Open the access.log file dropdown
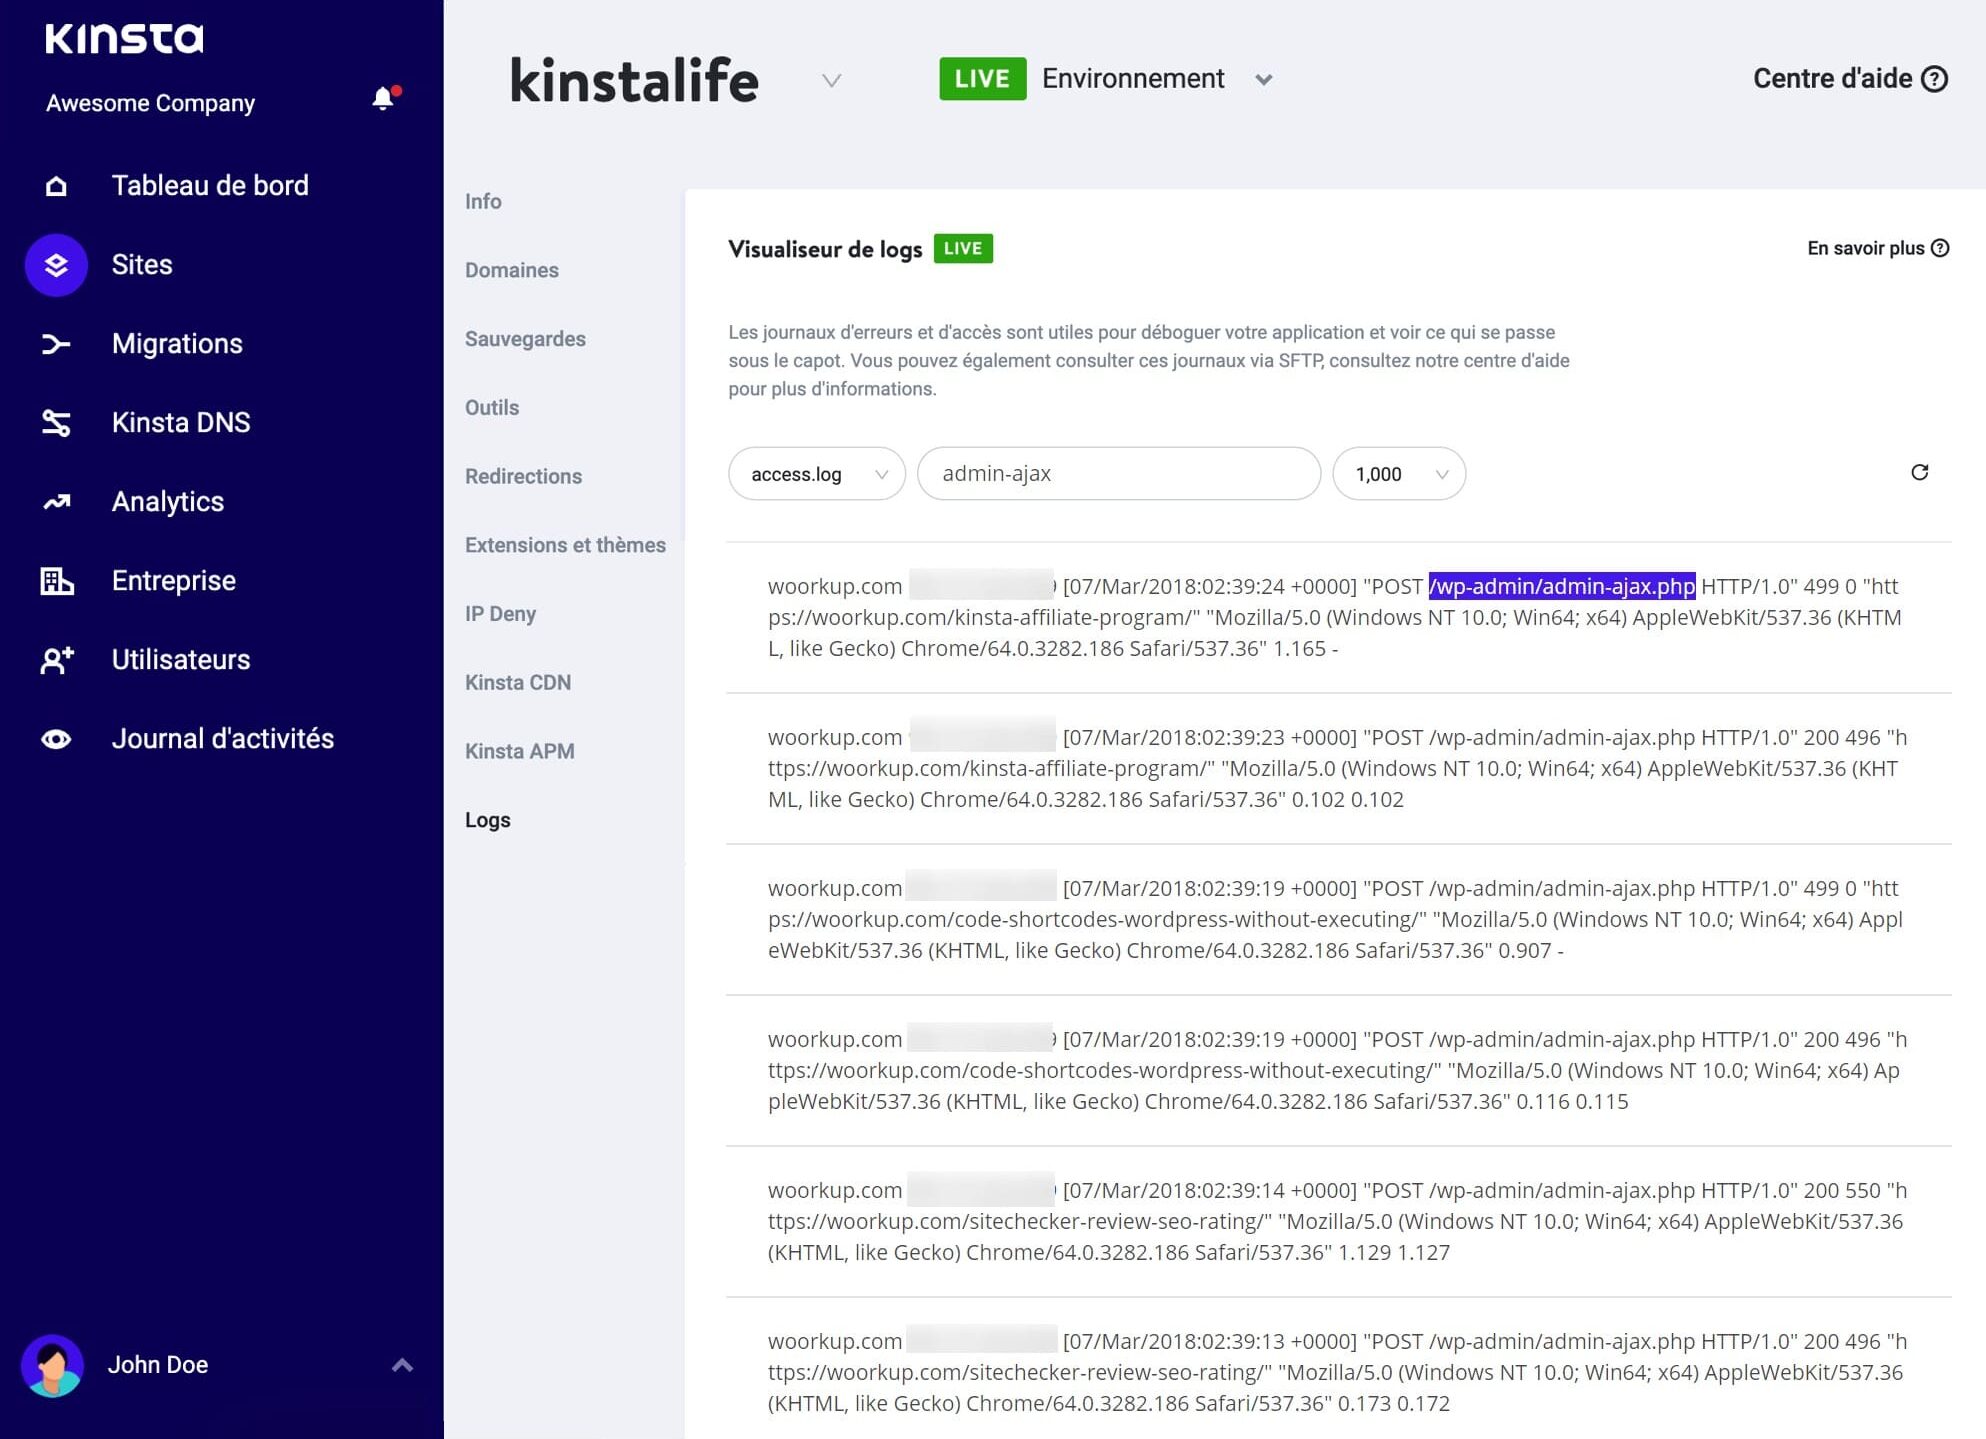1986x1439 pixels. click(816, 474)
